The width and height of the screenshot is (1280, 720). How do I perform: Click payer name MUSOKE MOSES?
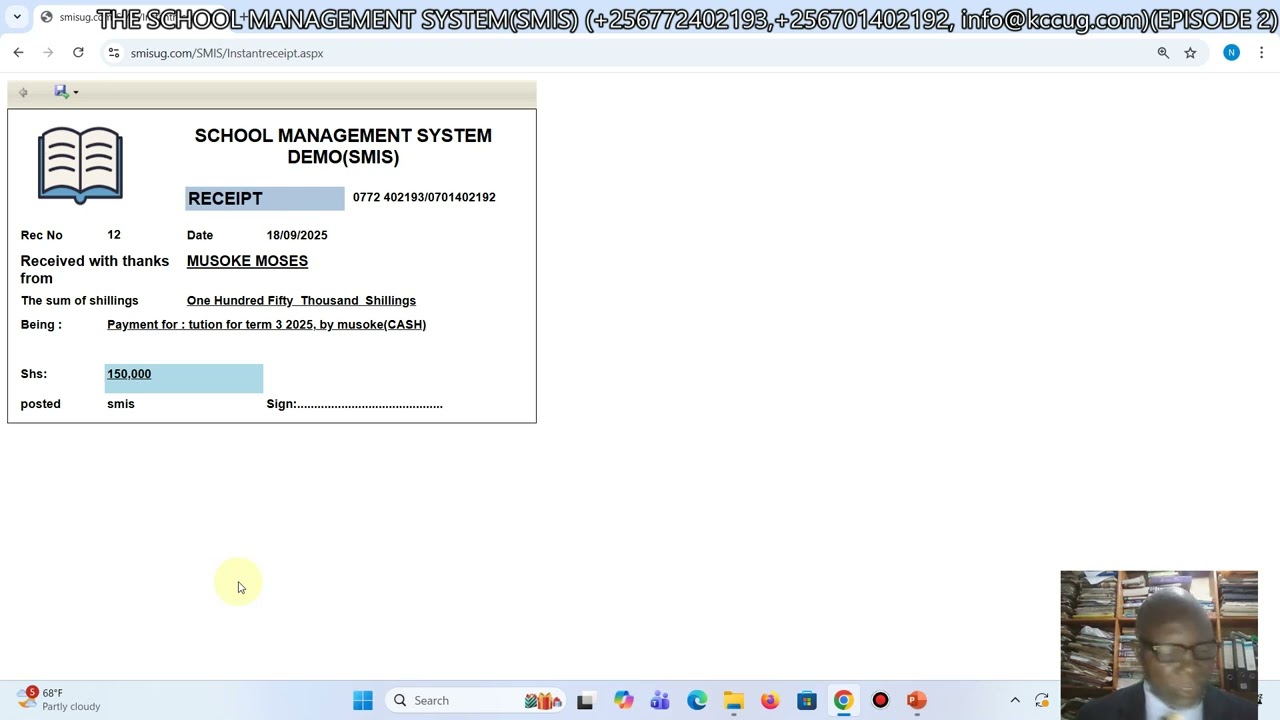247,261
